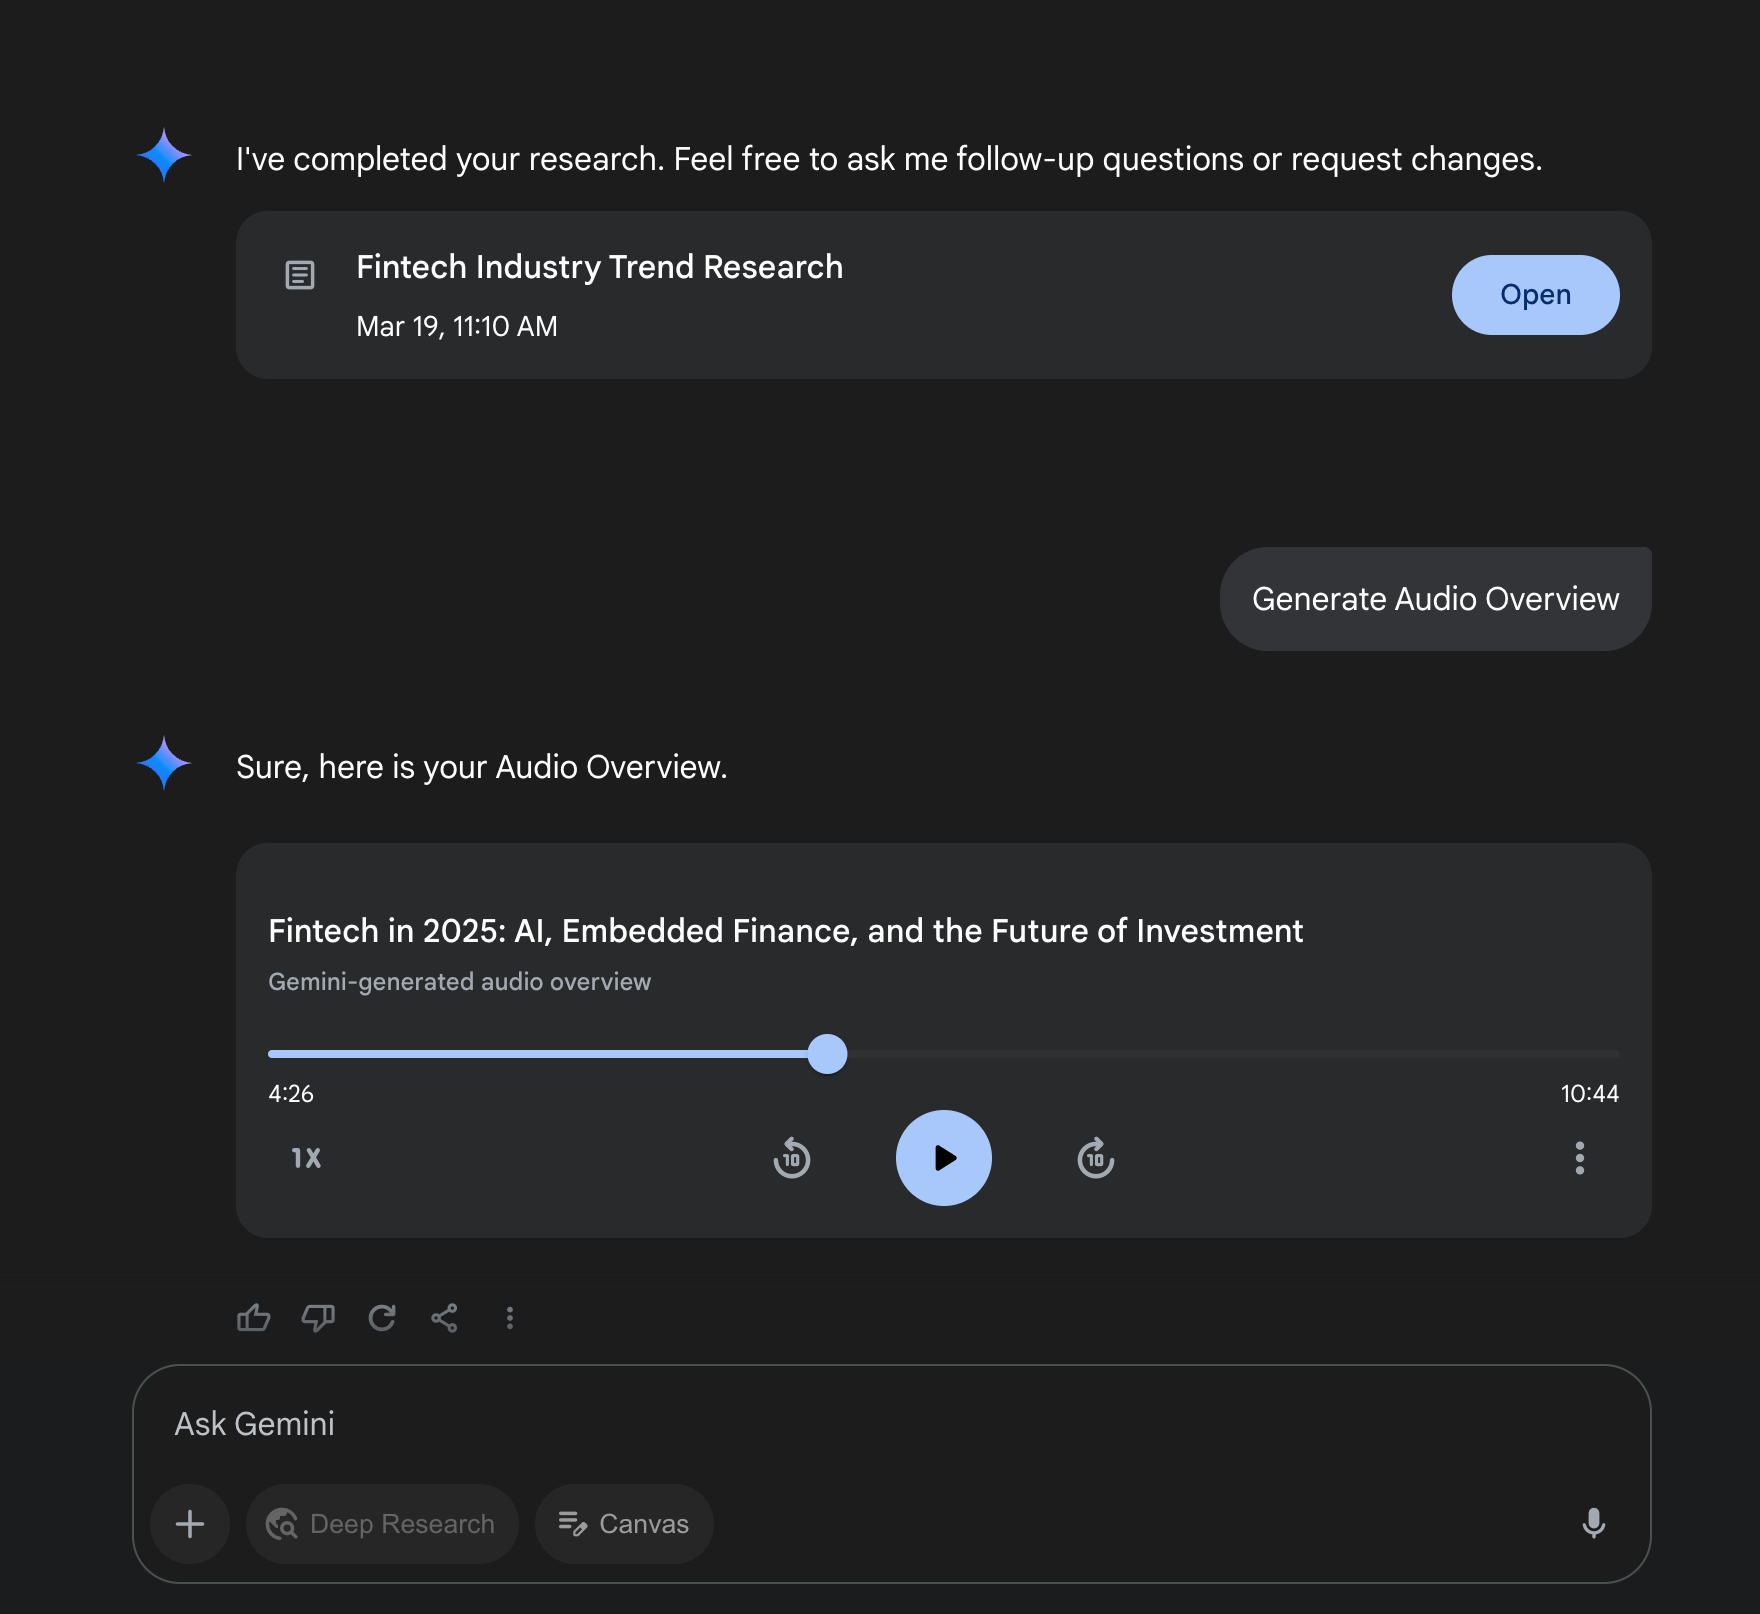Play the Fintech 2025 audio overview
The width and height of the screenshot is (1760, 1614).
[943, 1158]
